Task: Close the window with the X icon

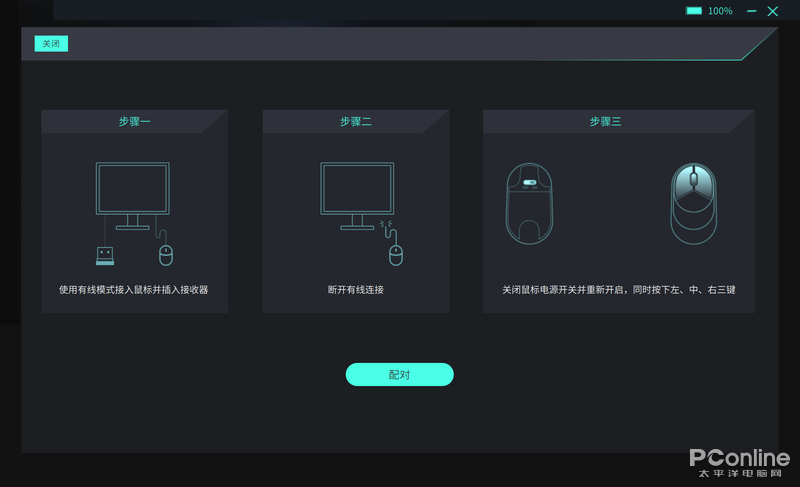Action: pyautogui.click(x=772, y=11)
